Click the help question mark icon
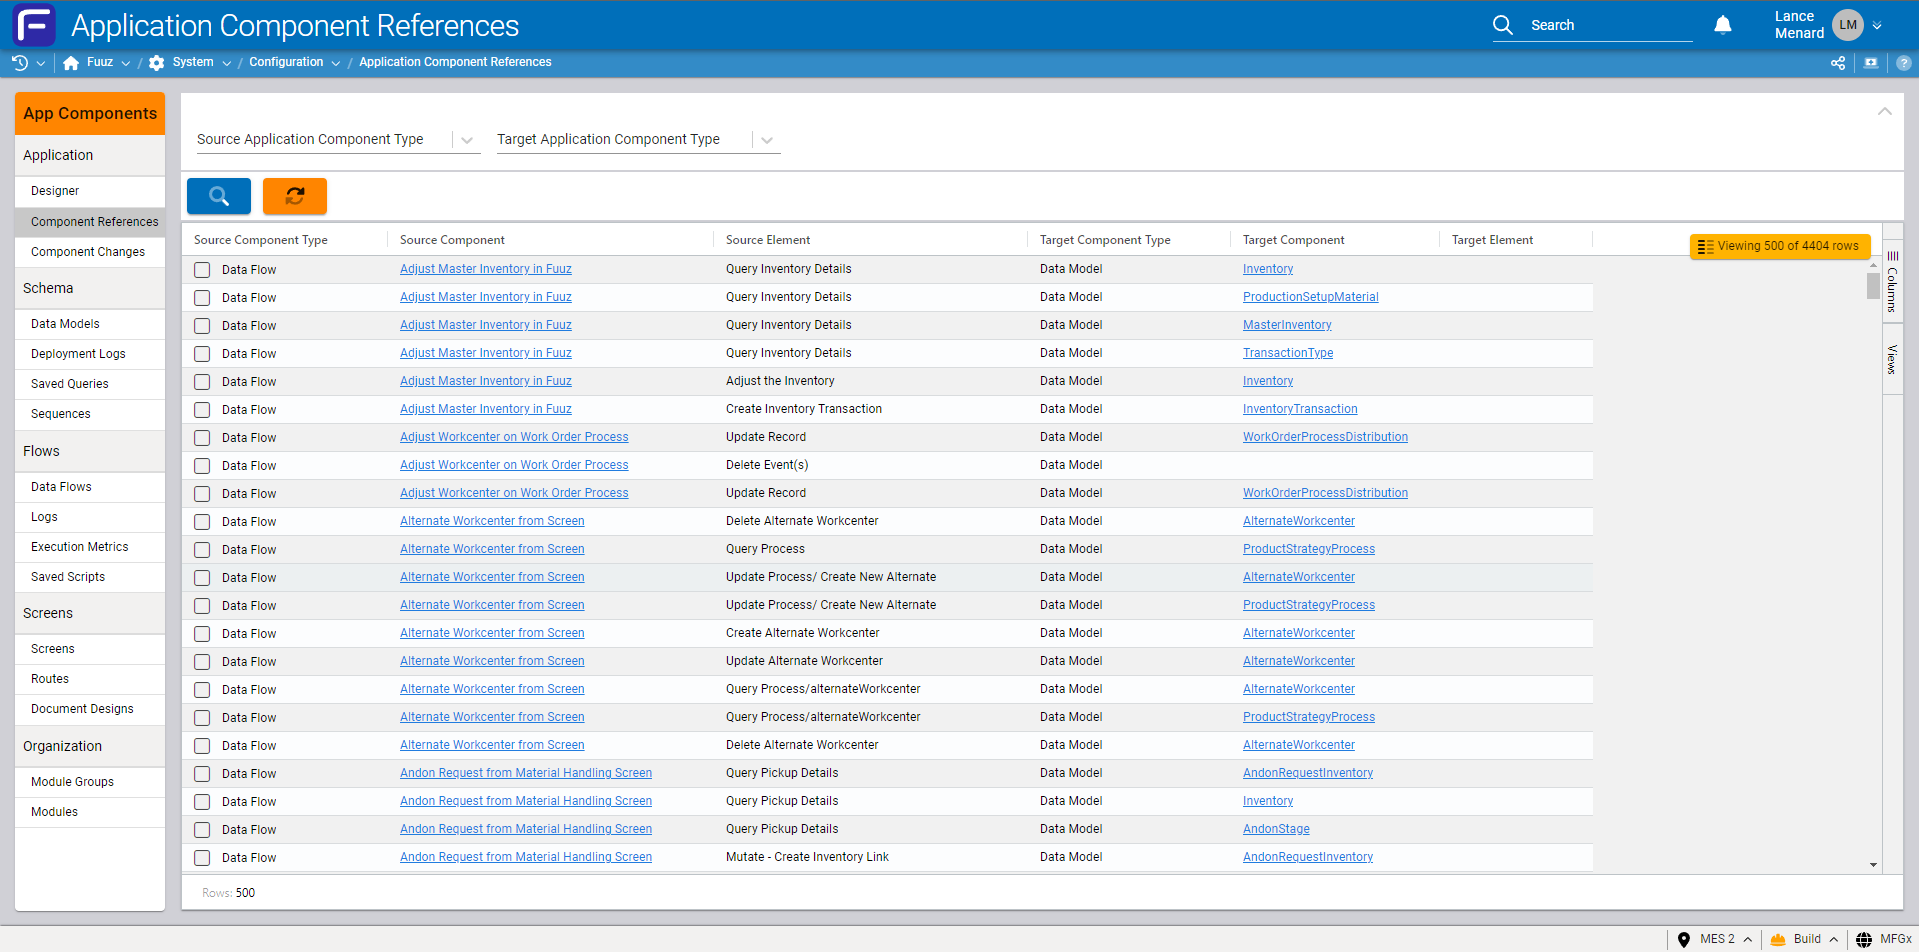1919x952 pixels. (1903, 62)
